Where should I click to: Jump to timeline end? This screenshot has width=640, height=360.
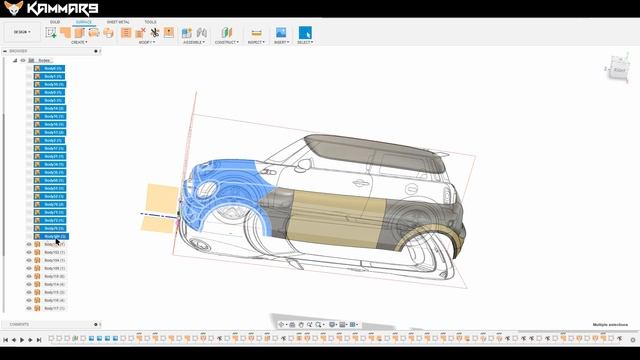point(39,340)
